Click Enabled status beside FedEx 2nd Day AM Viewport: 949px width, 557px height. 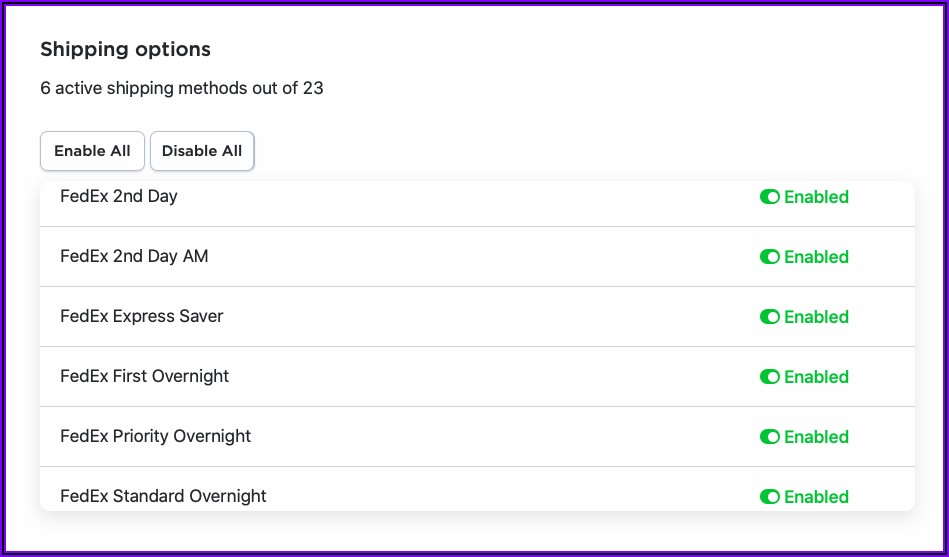[816, 257]
